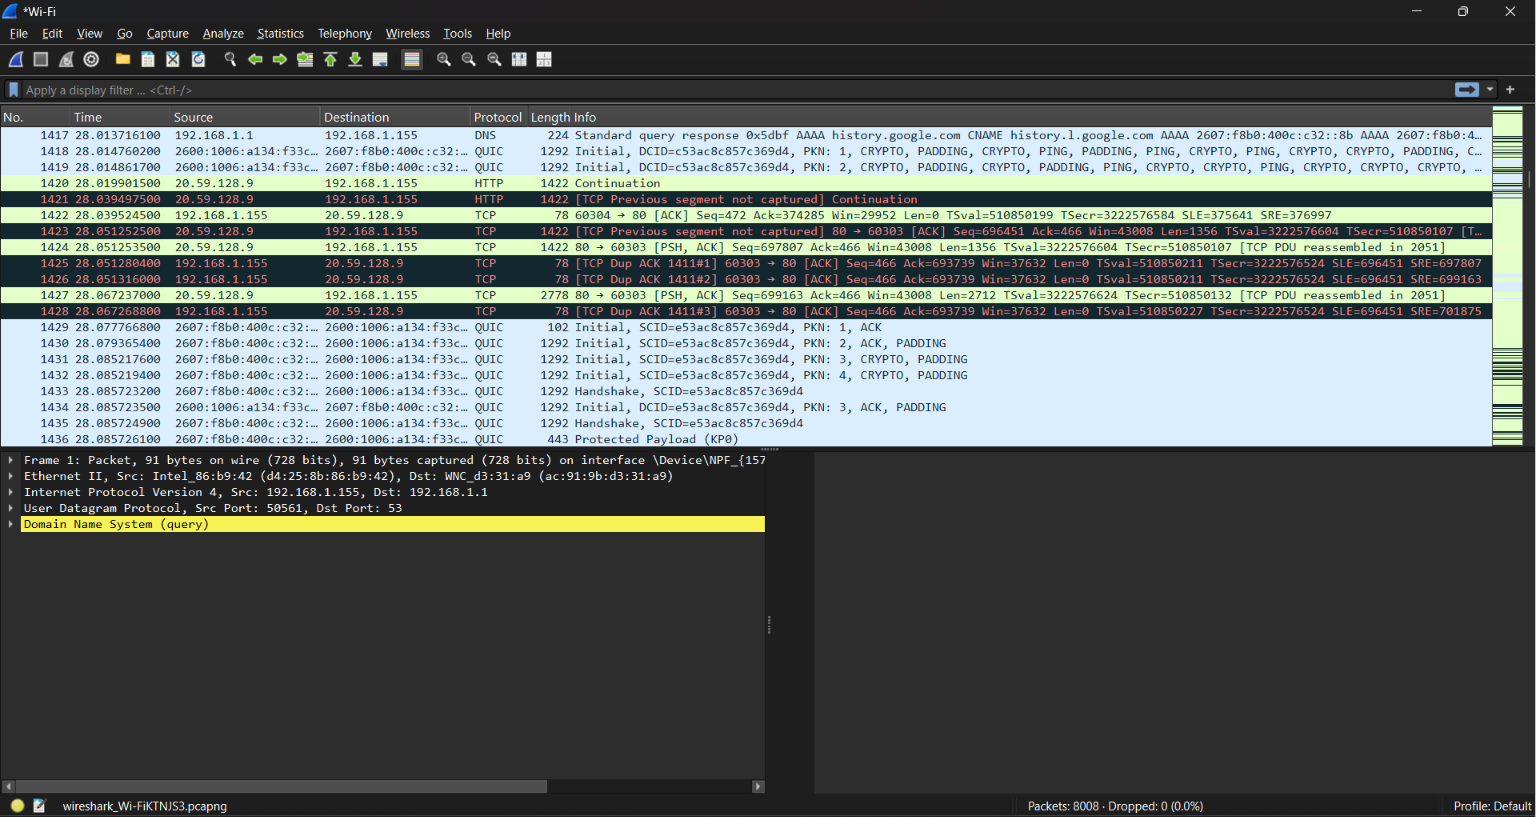Viewport: 1536px width, 817px height.
Task: Click the packet list minimap
Action: (1507, 275)
